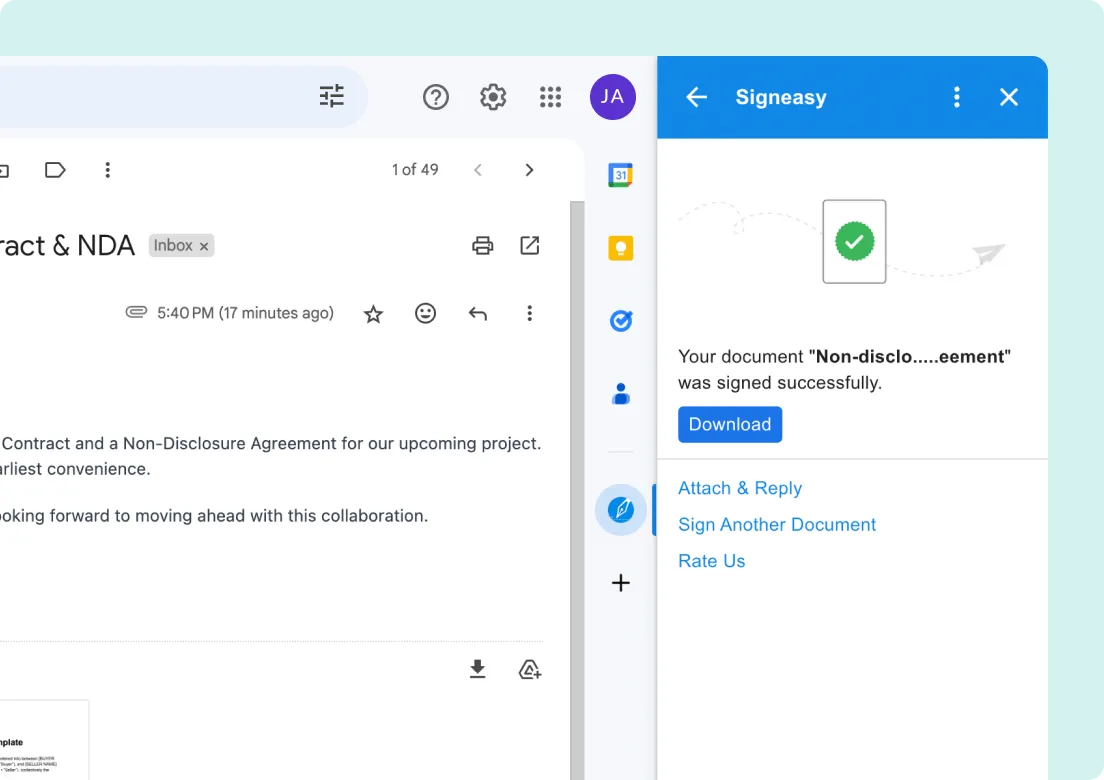Go back in the Signeasy panel

(x=696, y=97)
